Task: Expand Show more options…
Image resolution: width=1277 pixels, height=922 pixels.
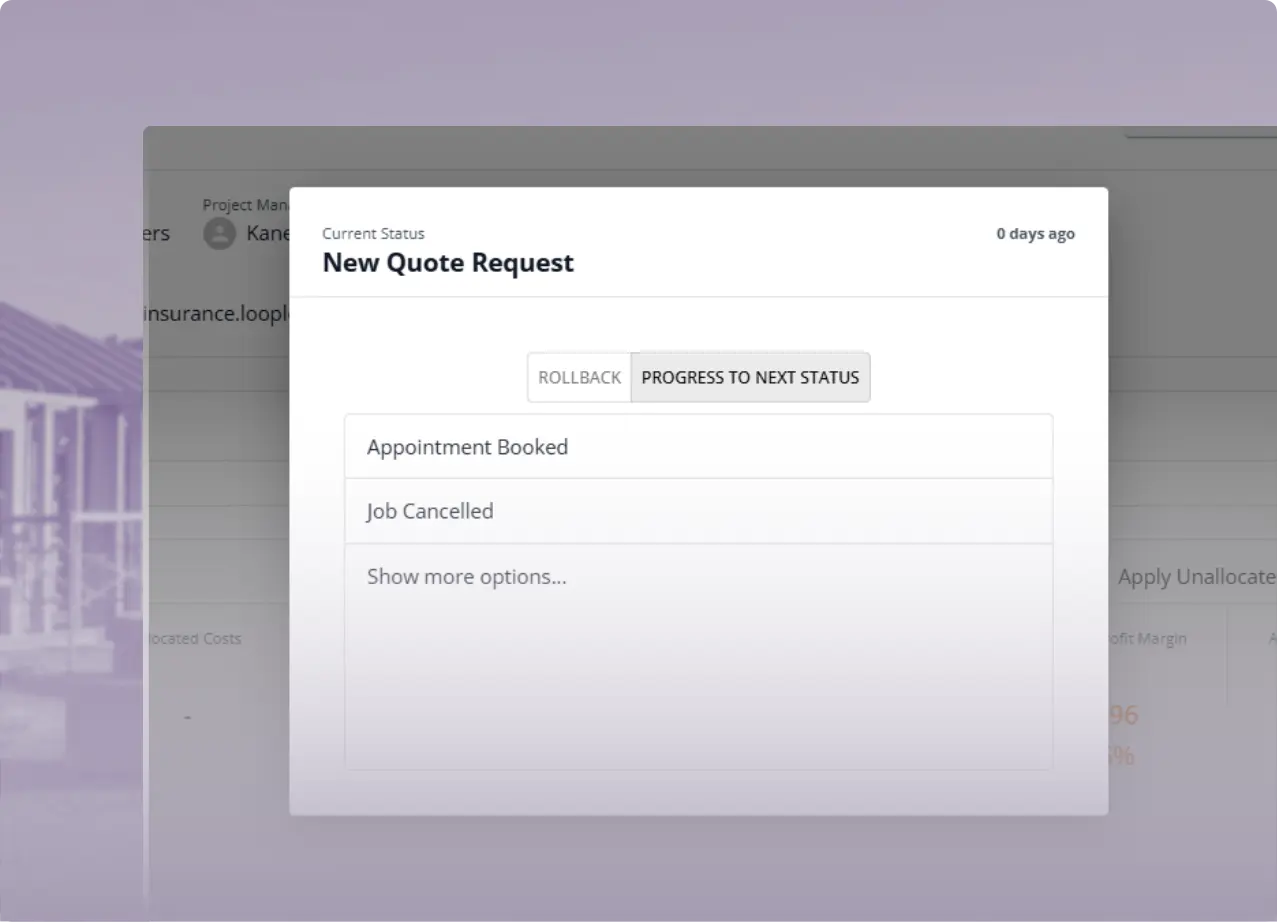Action: click(467, 577)
